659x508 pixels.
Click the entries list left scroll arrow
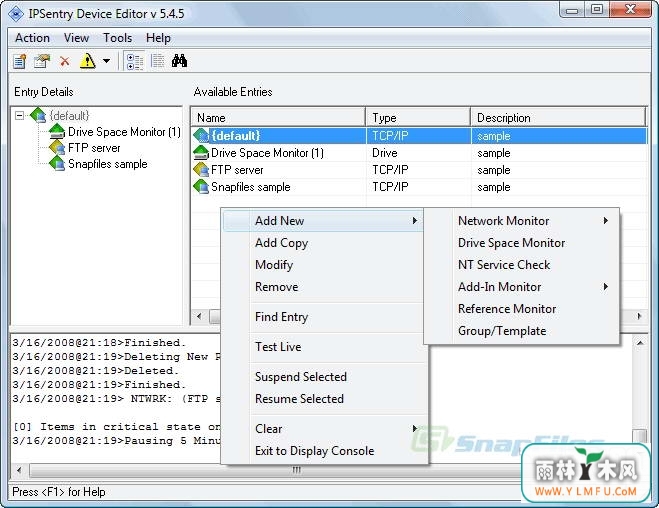tap(199, 316)
